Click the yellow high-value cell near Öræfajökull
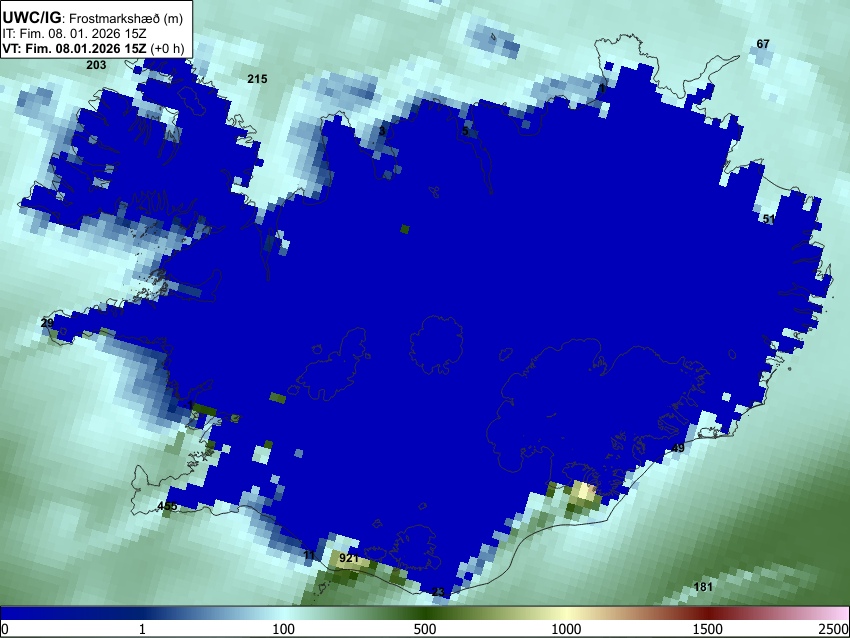The height and width of the screenshot is (638, 850). tap(584, 492)
